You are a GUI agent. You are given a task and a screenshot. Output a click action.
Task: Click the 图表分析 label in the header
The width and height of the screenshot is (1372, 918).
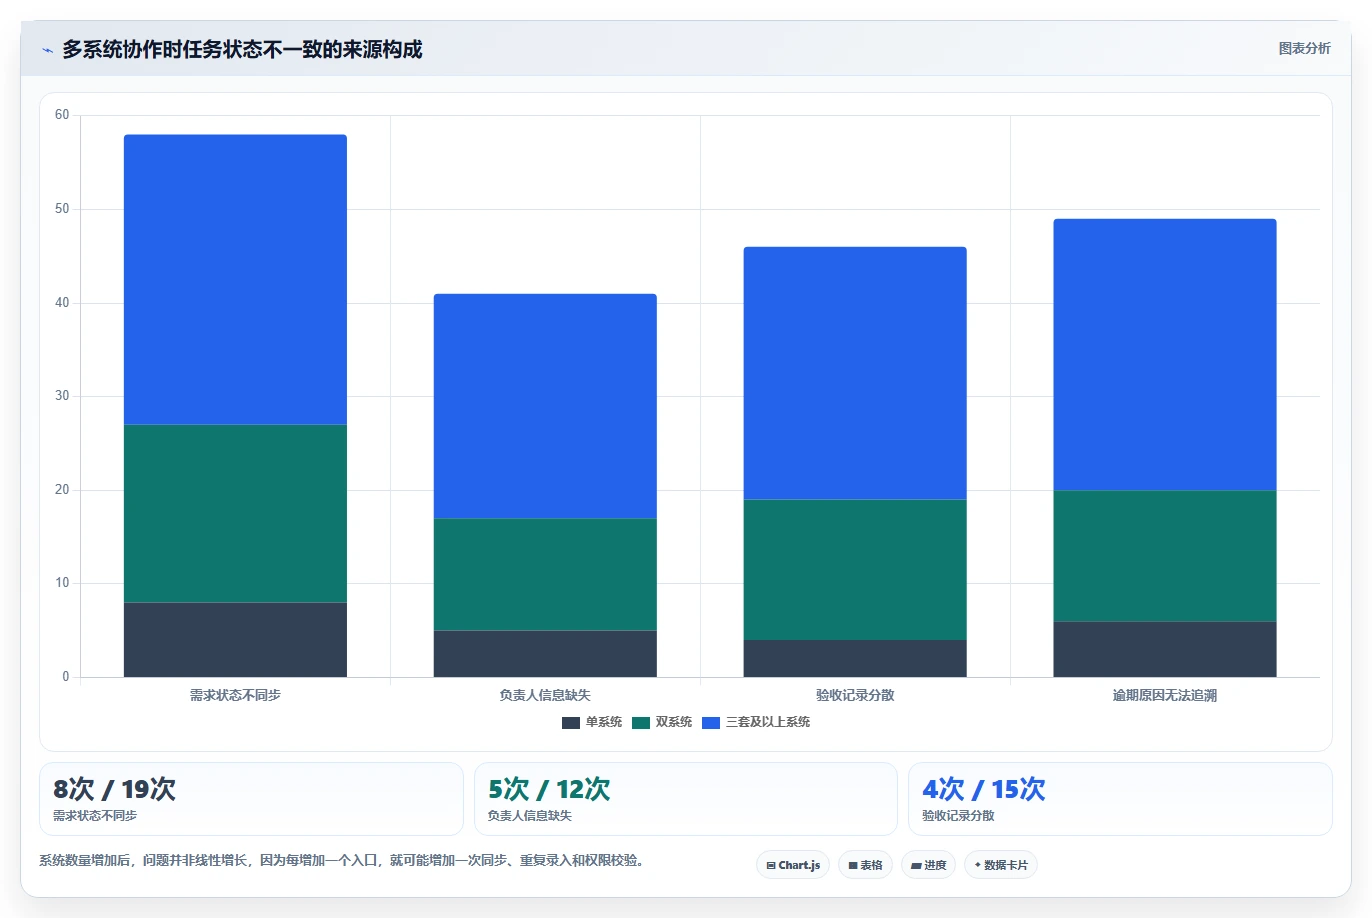pyautogui.click(x=1304, y=48)
